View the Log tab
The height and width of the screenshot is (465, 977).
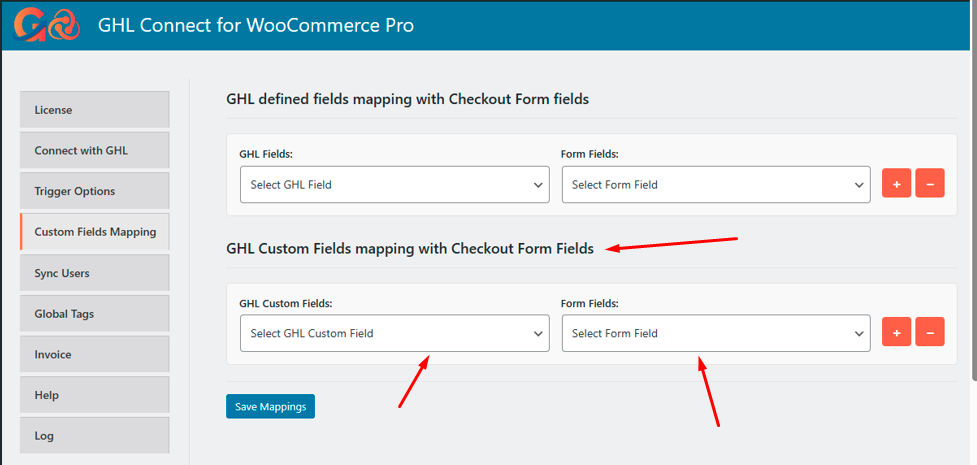[x=94, y=436]
